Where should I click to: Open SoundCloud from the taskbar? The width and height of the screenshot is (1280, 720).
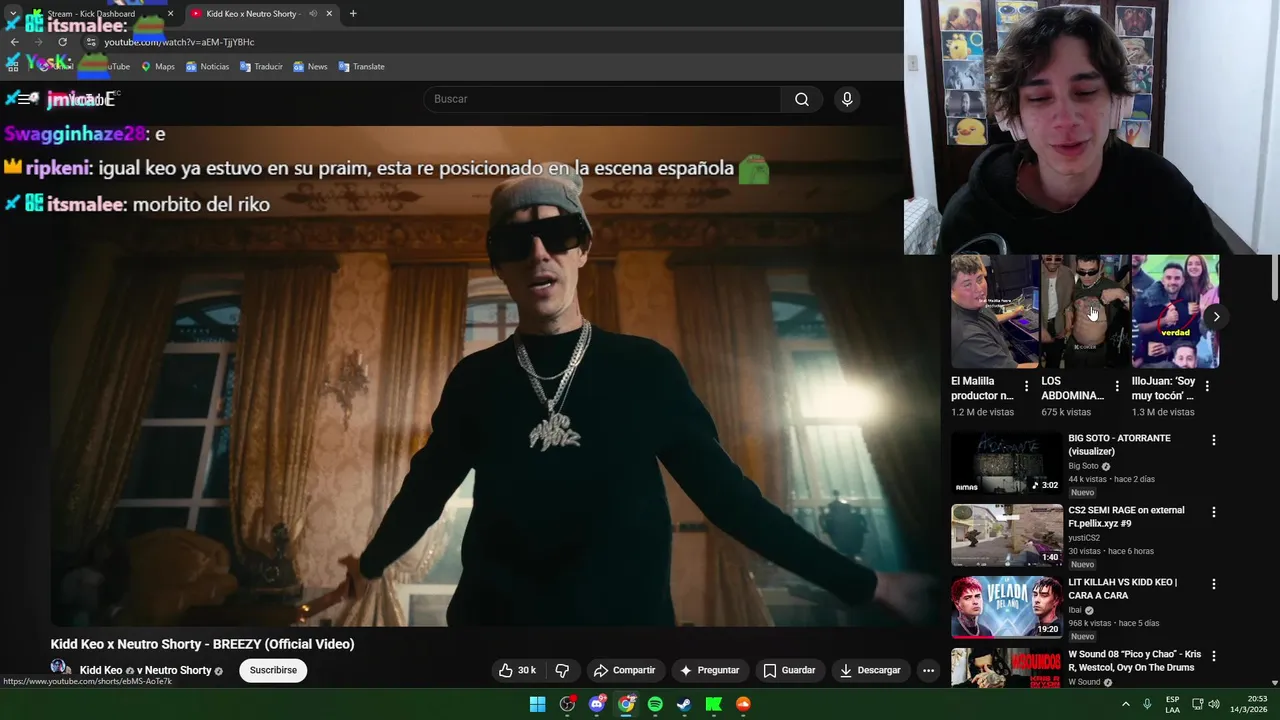(x=743, y=704)
